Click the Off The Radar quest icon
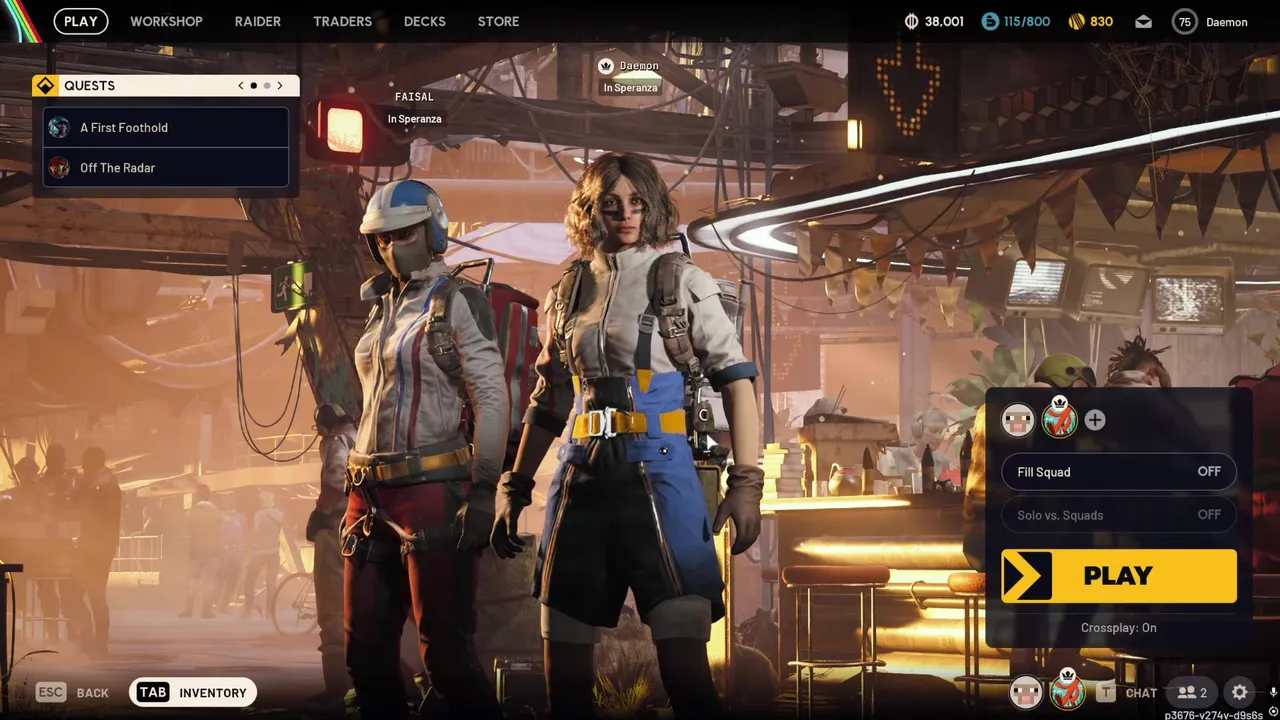The width and height of the screenshot is (1280, 720). tap(60, 168)
